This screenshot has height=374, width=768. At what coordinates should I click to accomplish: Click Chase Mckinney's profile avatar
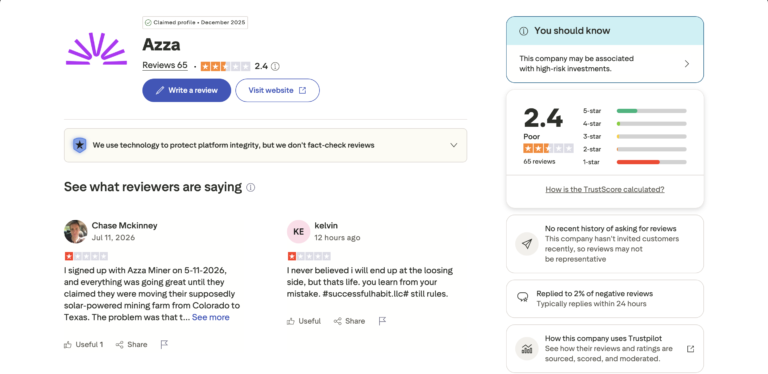75,232
